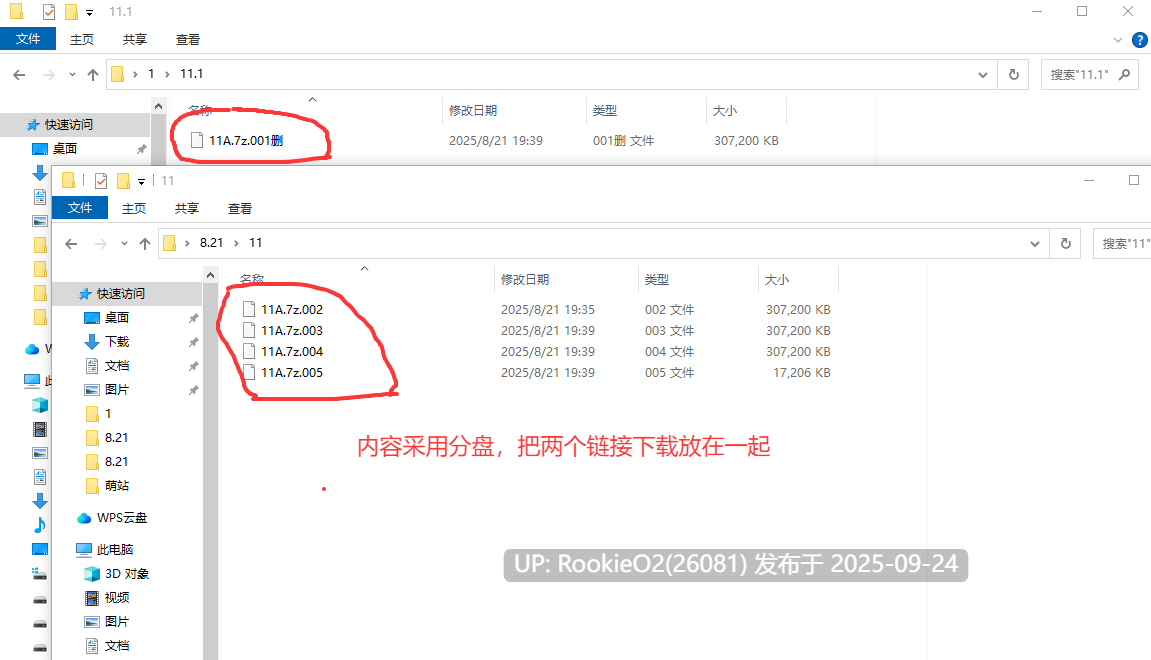Open the 萌站 folder in the sidebar
The image size is (1151, 660).
point(117,485)
